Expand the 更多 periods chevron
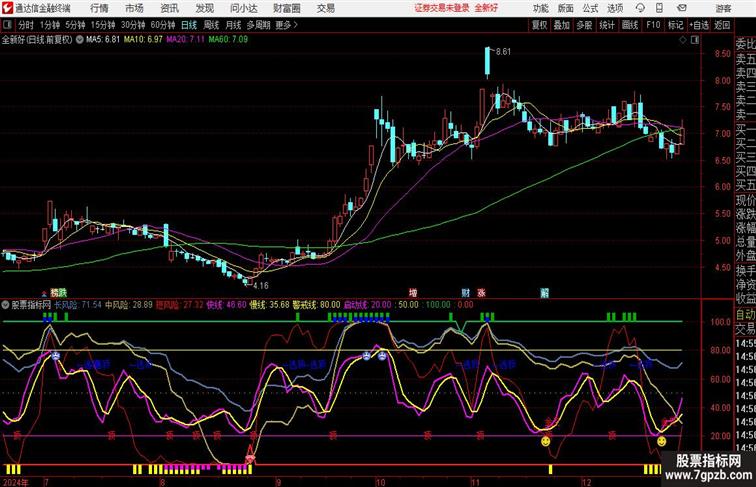This screenshot has height=487, width=756. point(287,25)
